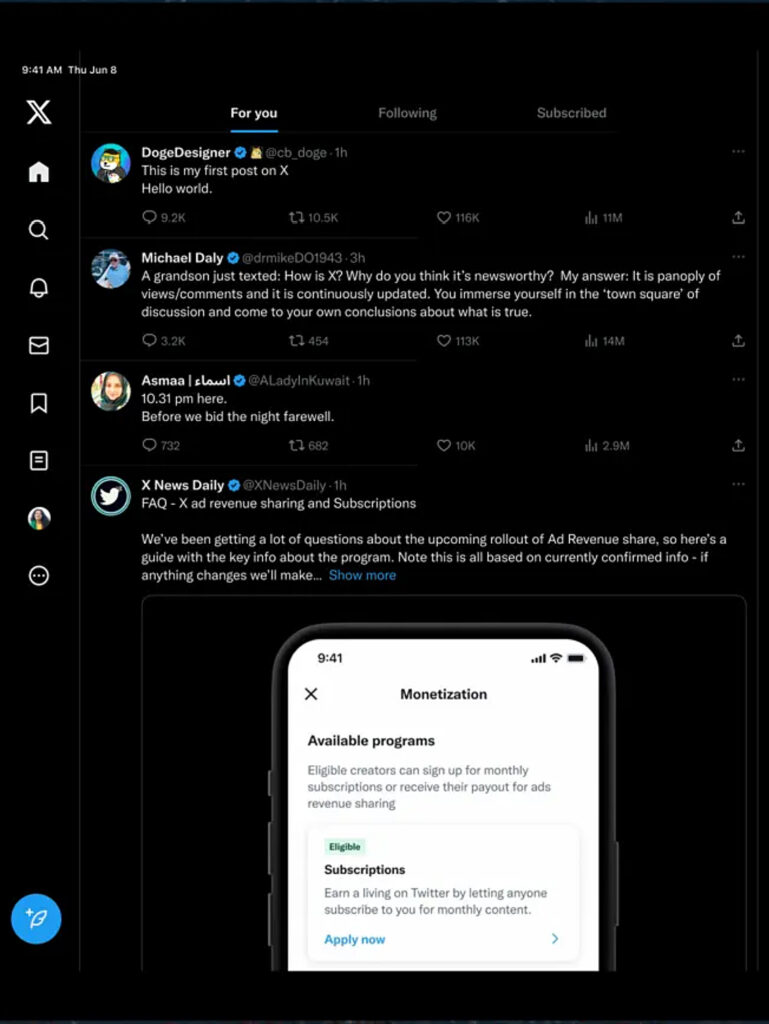Share DogeDesigner's first post on X

[738, 217]
